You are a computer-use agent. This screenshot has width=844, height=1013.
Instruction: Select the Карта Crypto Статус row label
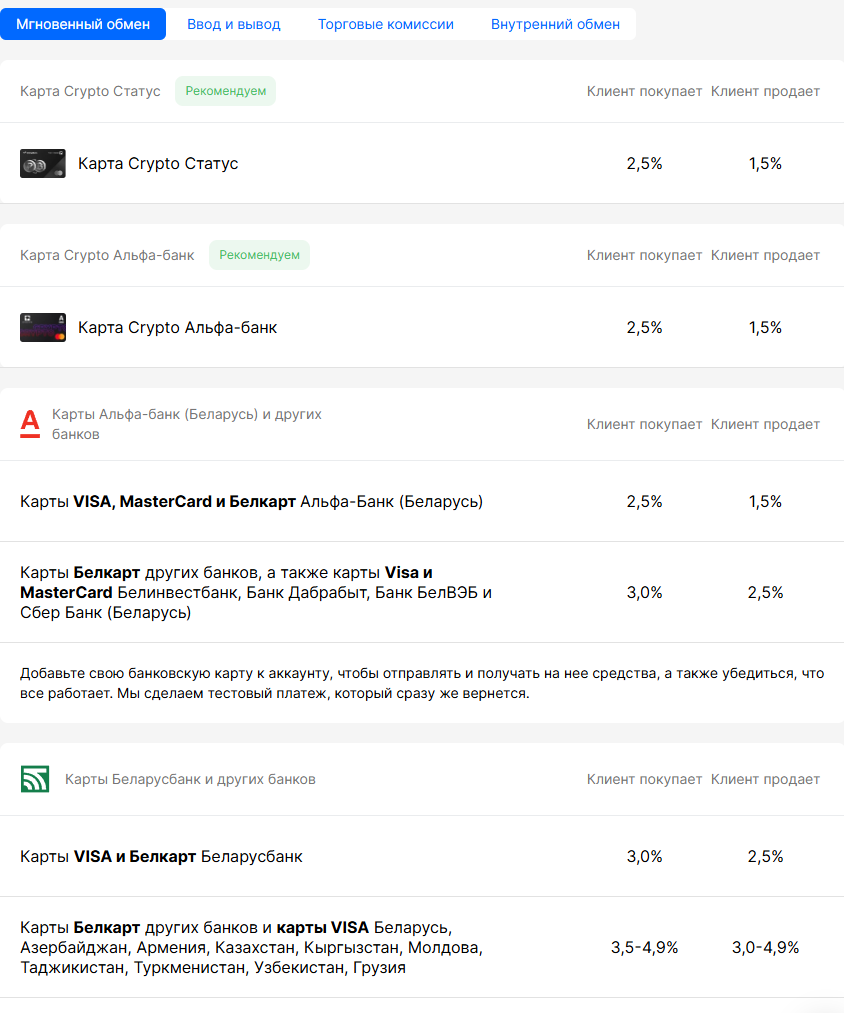point(158,163)
